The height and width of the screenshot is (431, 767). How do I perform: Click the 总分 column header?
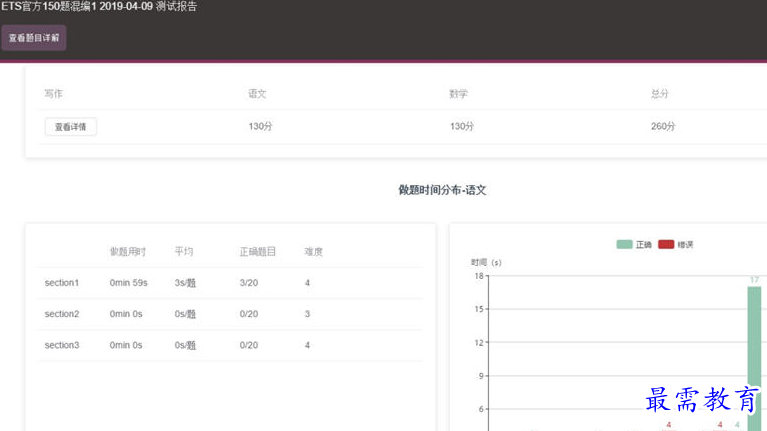pyautogui.click(x=659, y=94)
